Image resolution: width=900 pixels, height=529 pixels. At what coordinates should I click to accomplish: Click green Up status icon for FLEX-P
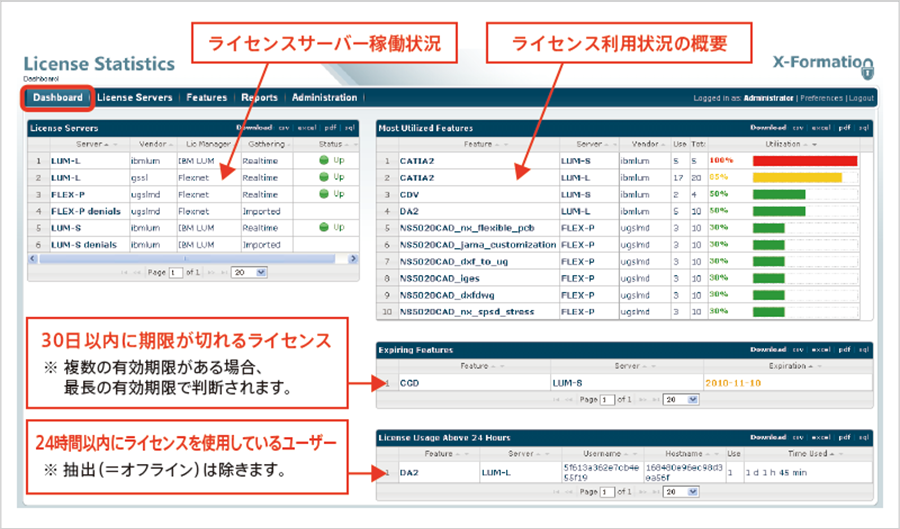pos(324,194)
